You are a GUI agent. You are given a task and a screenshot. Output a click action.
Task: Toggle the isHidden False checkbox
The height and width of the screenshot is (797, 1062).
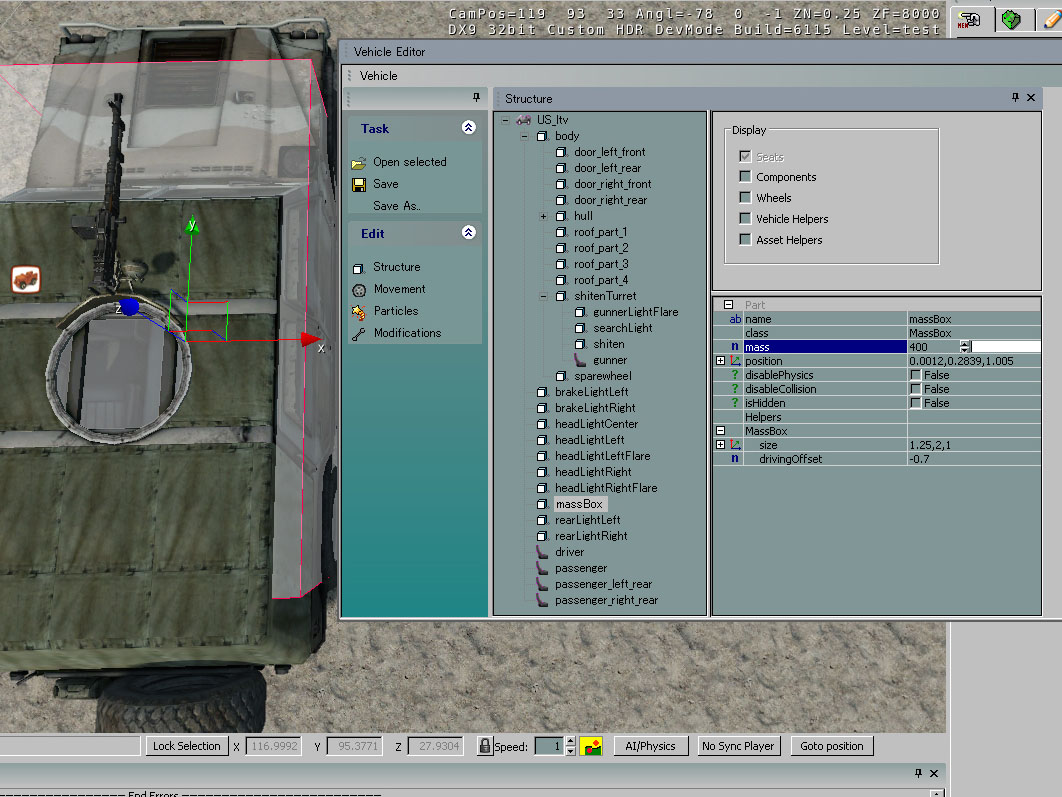[x=916, y=403]
